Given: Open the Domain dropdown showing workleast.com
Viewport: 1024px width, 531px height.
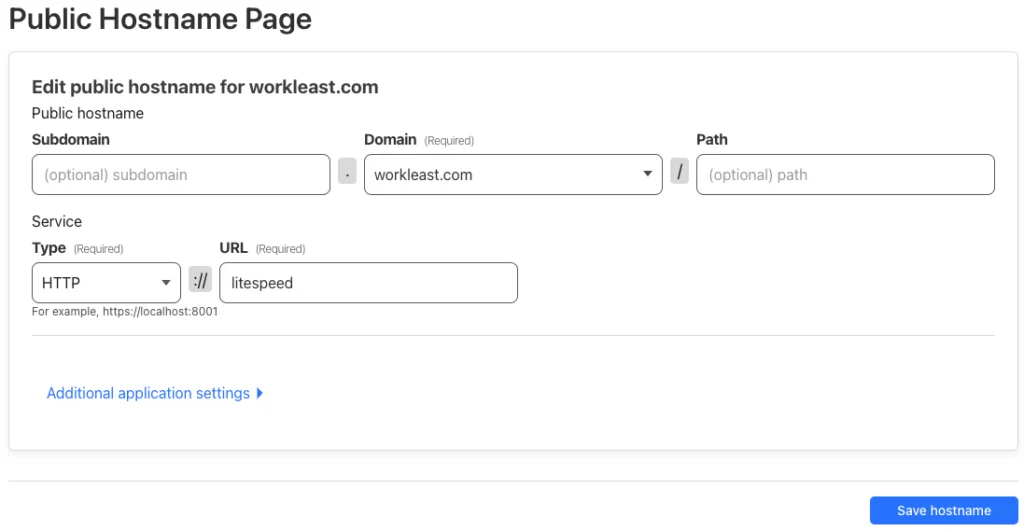Looking at the screenshot, I should tap(513, 174).
